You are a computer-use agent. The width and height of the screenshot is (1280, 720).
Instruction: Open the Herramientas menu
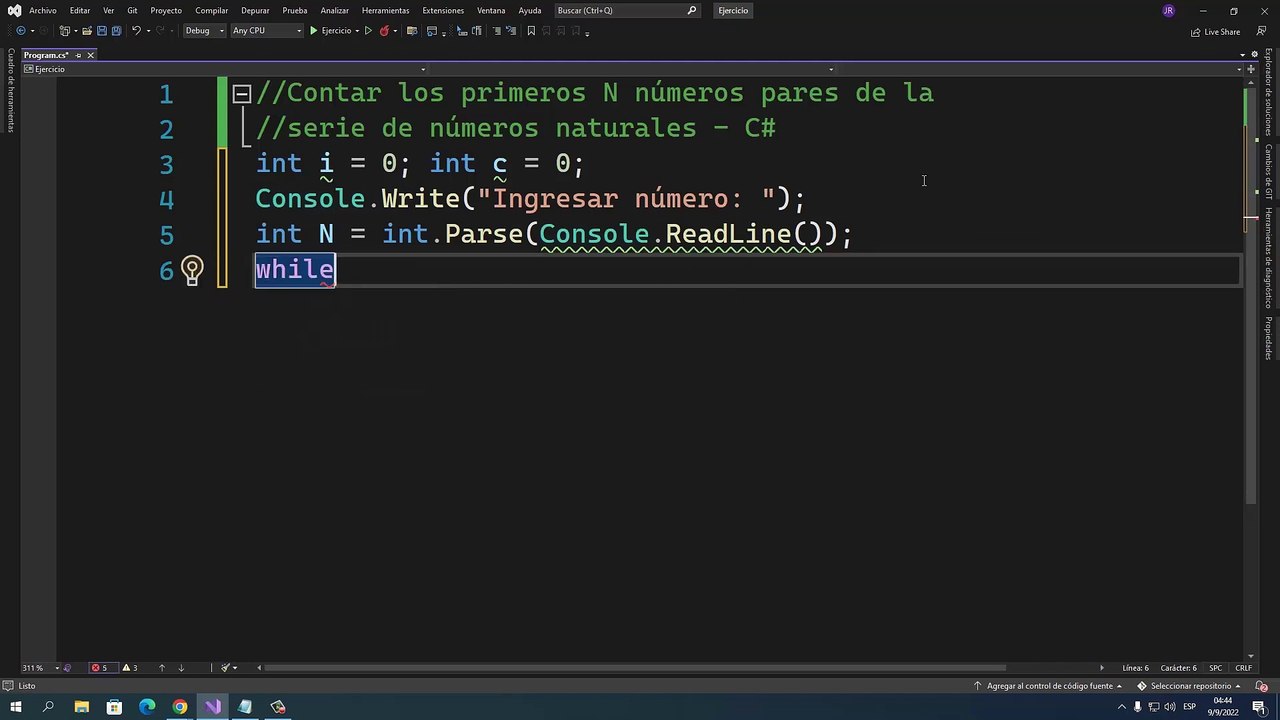click(x=386, y=10)
